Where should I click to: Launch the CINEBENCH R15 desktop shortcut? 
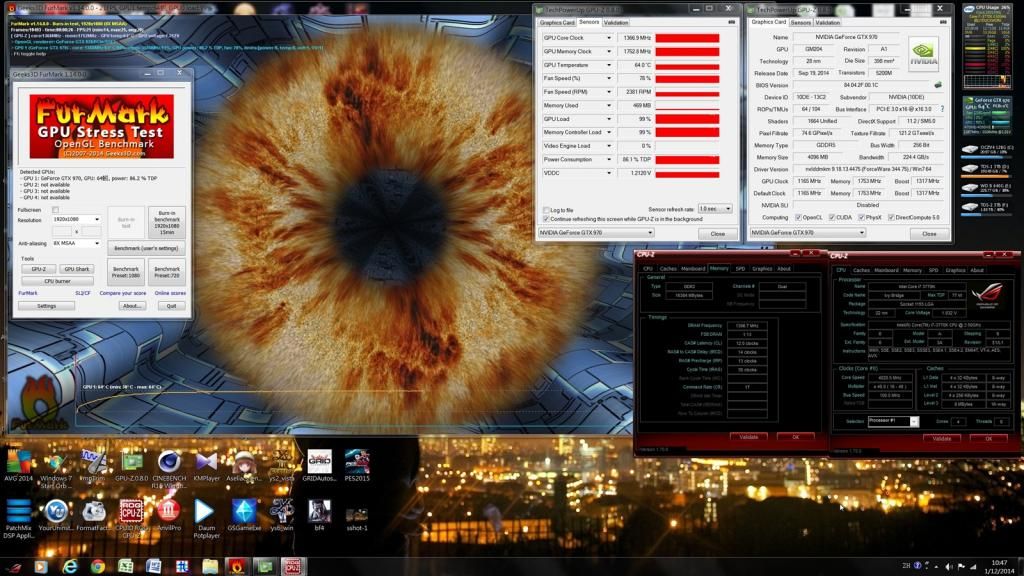point(169,468)
